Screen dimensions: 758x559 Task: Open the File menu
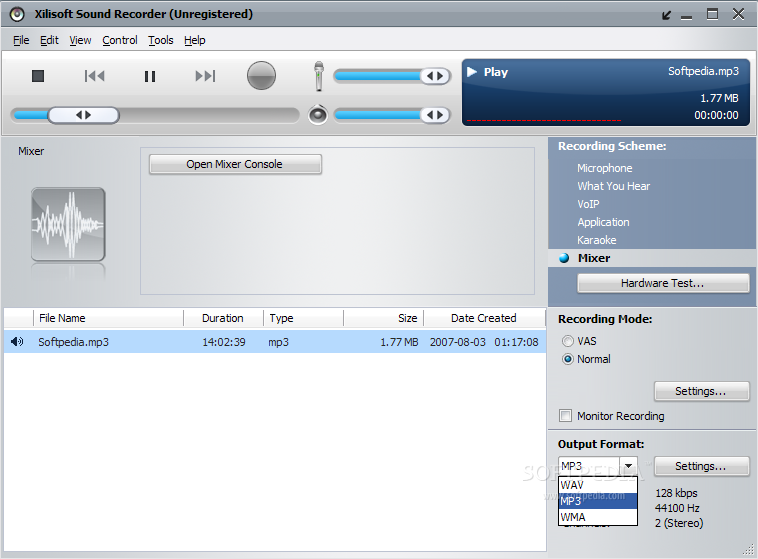[21, 40]
